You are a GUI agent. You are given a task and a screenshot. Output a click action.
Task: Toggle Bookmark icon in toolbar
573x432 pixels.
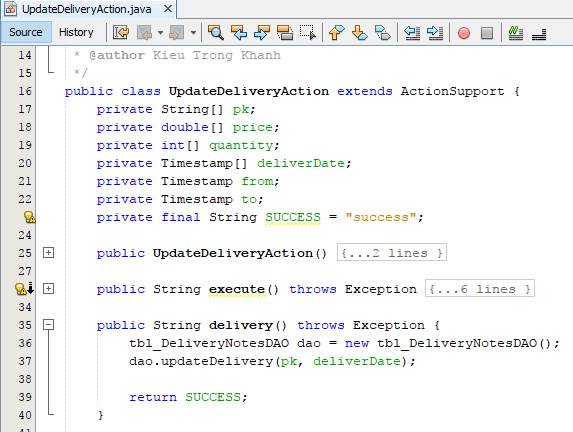(382, 33)
